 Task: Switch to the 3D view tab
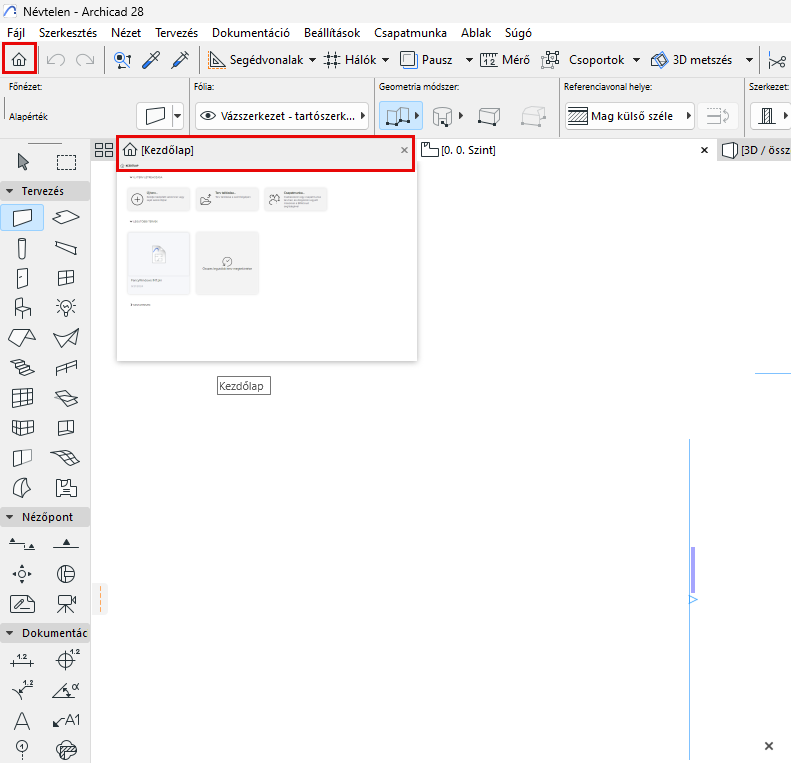coord(755,150)
